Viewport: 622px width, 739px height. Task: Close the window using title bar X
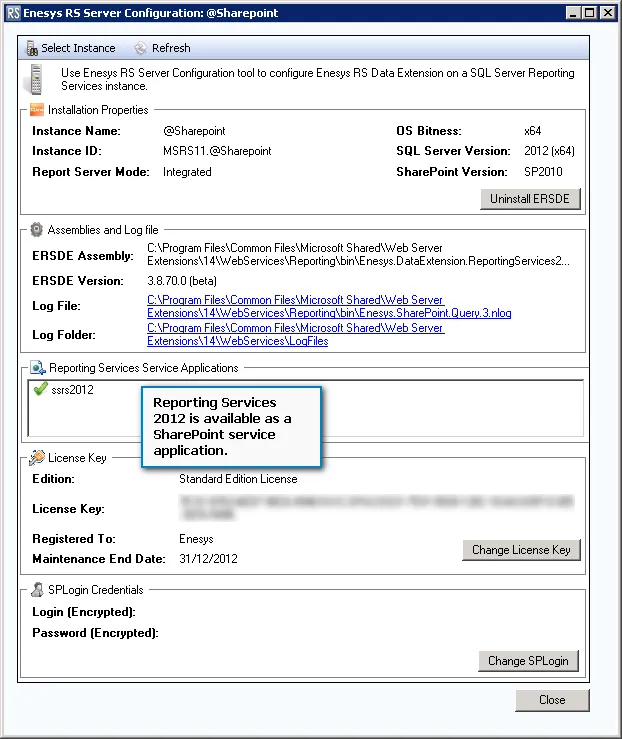(x=608, y=13)
